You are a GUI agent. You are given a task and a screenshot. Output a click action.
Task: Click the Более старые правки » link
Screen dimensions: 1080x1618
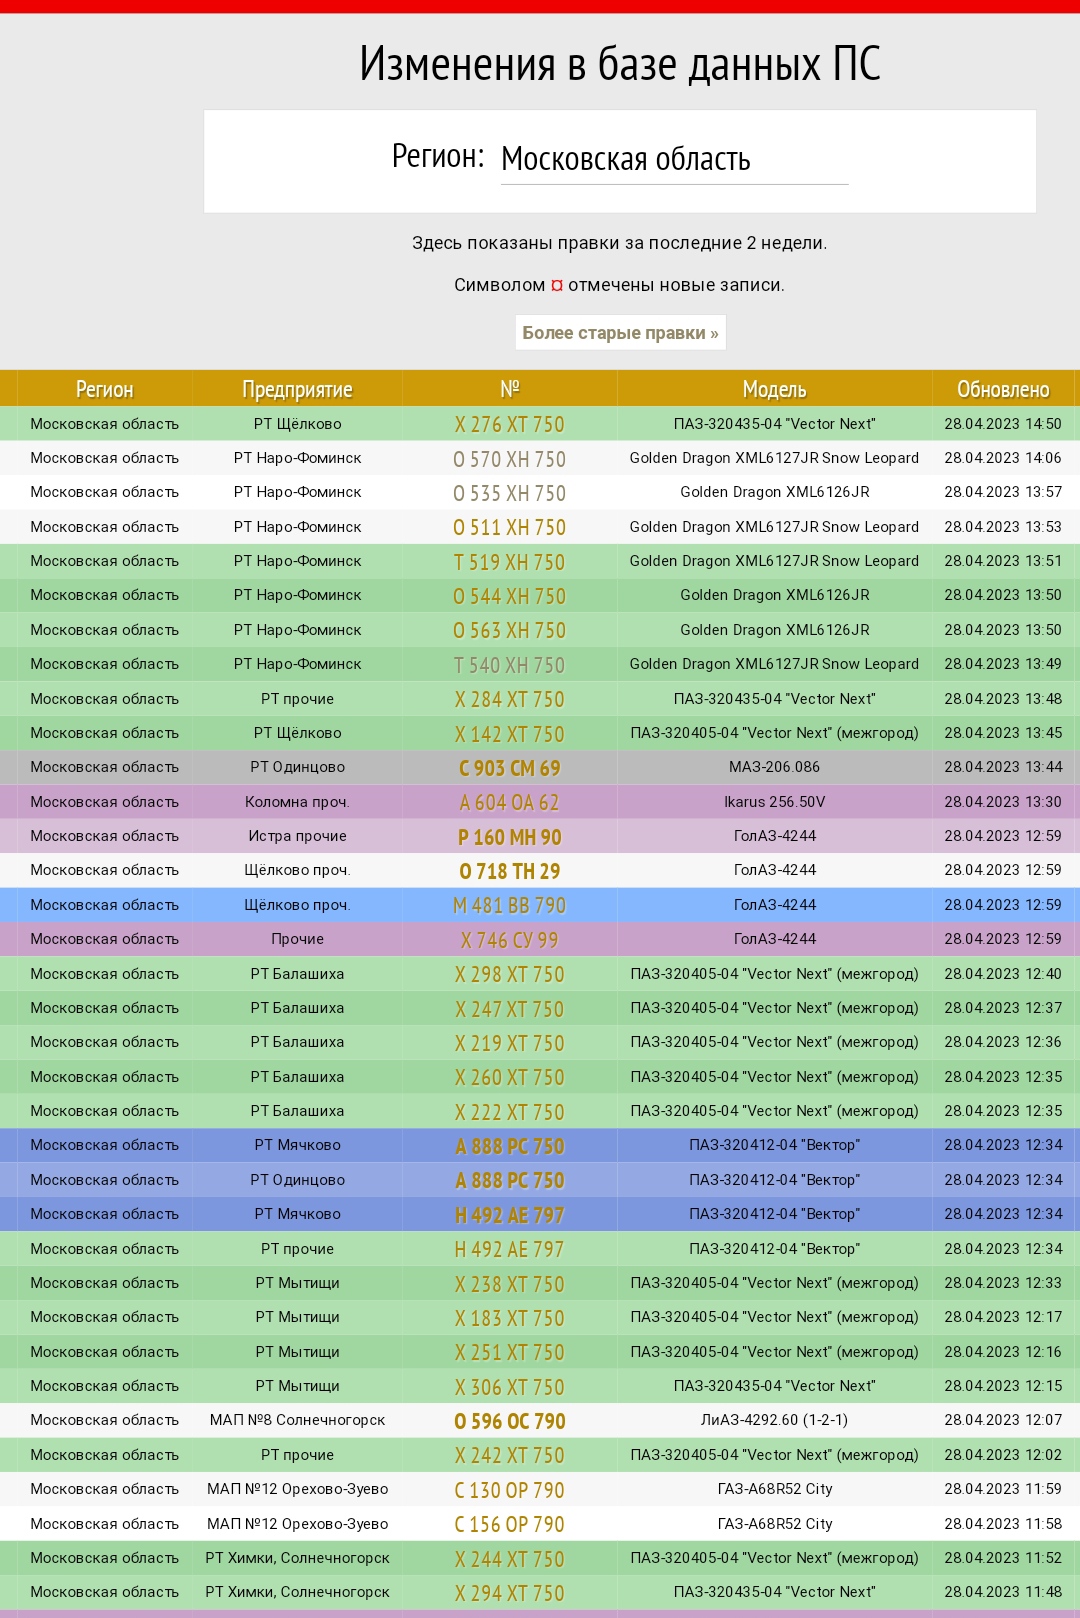pos(620,333)
